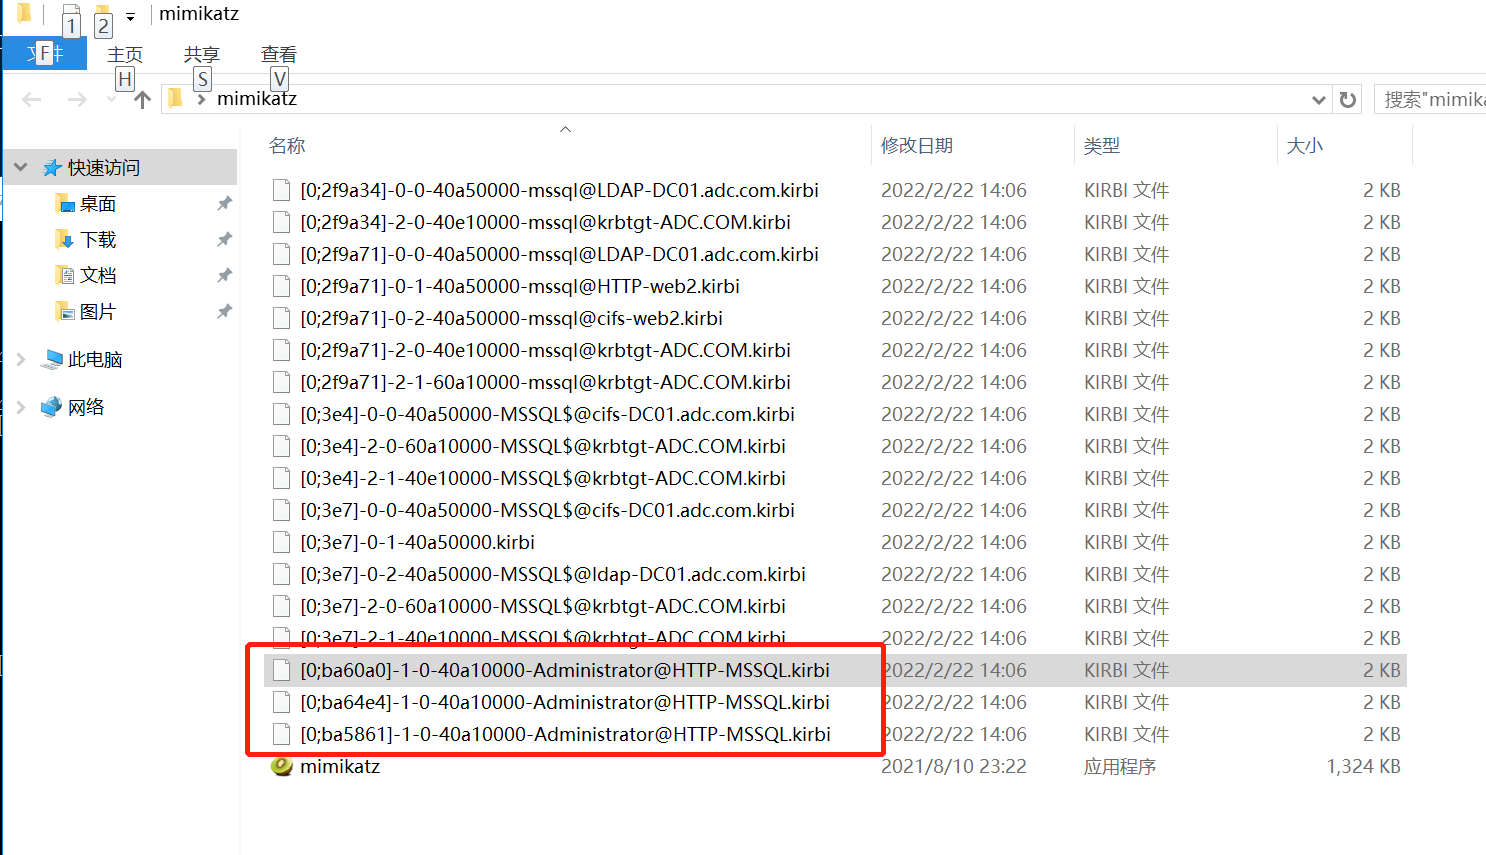Image resolution: width=1486 pixels, height=855 pixels.
Task: Click file icon of [0;3e7]-0-1-40a50000.kirbi
Action: pyautogui.click(x=282, y=542)
